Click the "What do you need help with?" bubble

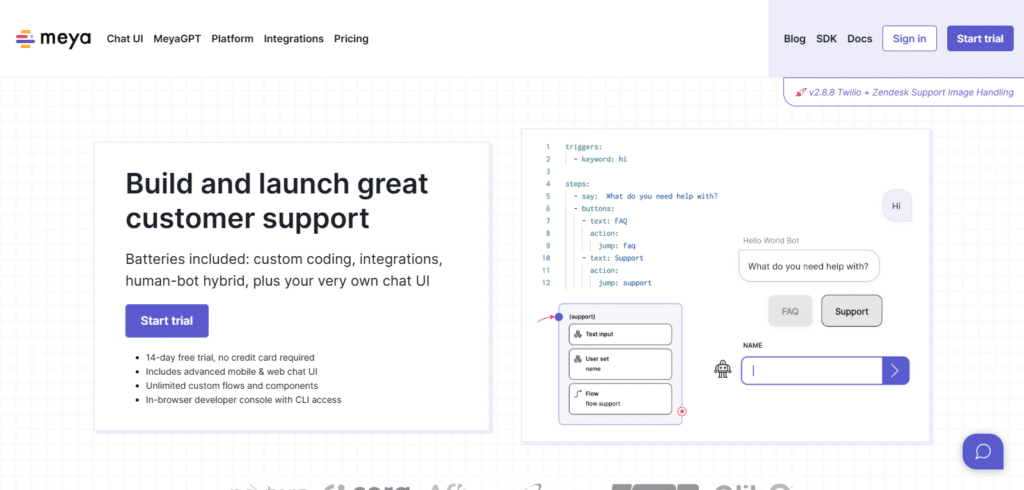point(808,267)
